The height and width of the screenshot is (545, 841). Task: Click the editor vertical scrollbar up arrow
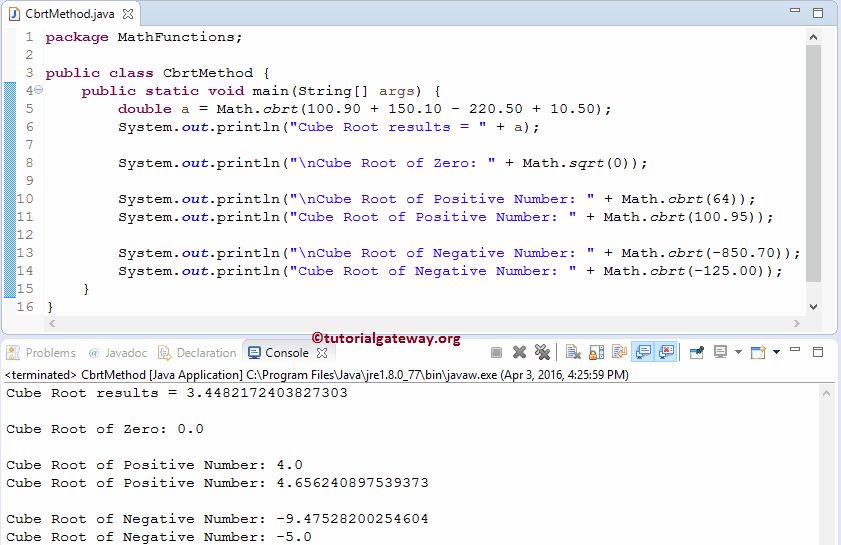click(x=813, y=37)
